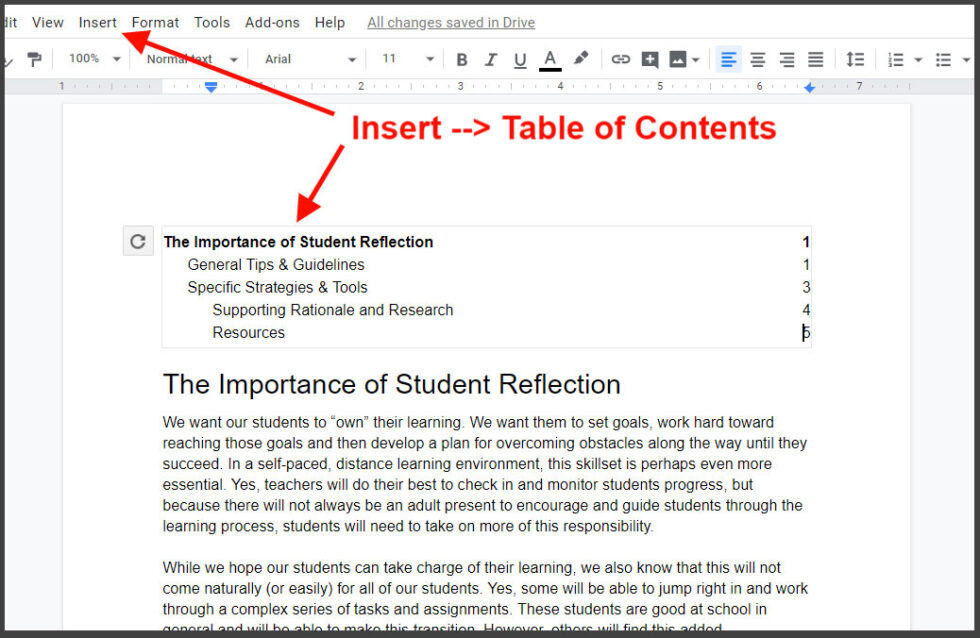Select the Resources entry in the table of contents
The height and width of the screenshot is (638, 980).
[x=249, y=332]
